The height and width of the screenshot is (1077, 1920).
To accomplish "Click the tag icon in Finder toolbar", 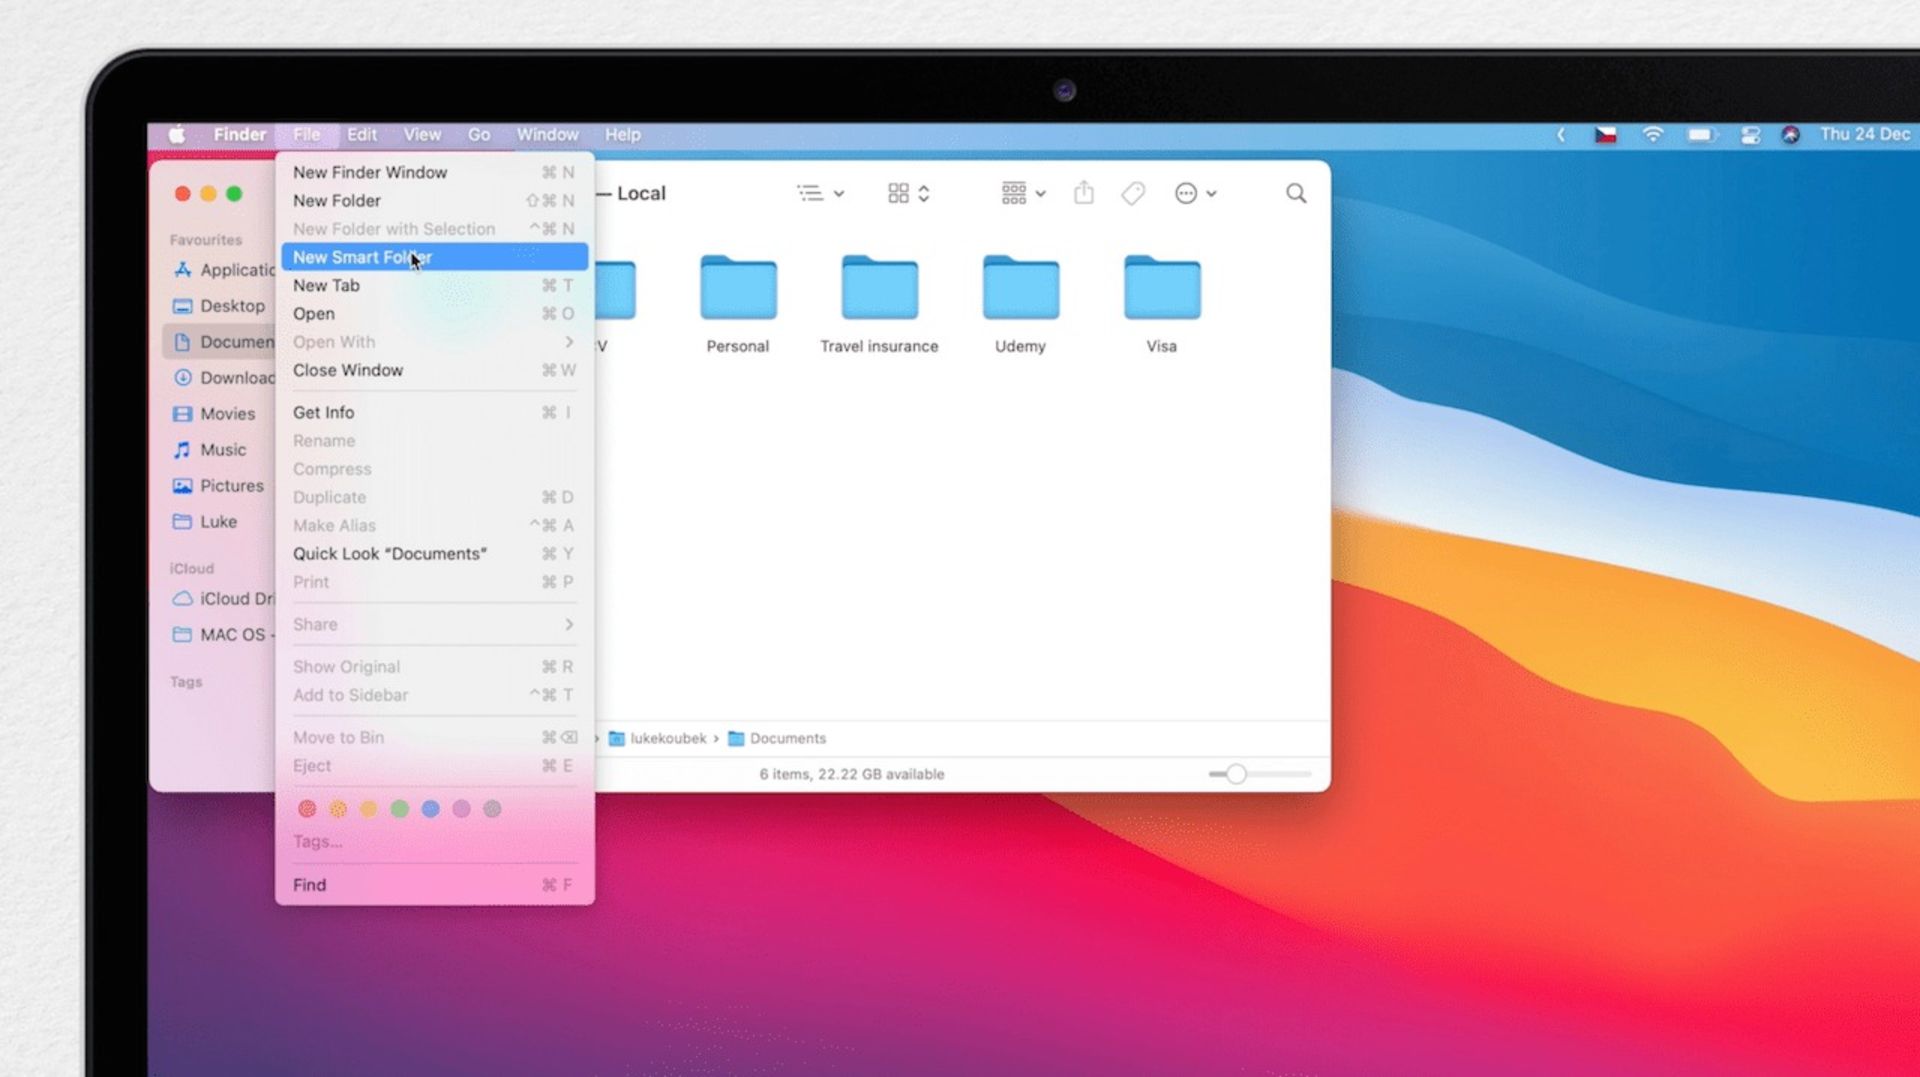I will (x=1132, y=193).
